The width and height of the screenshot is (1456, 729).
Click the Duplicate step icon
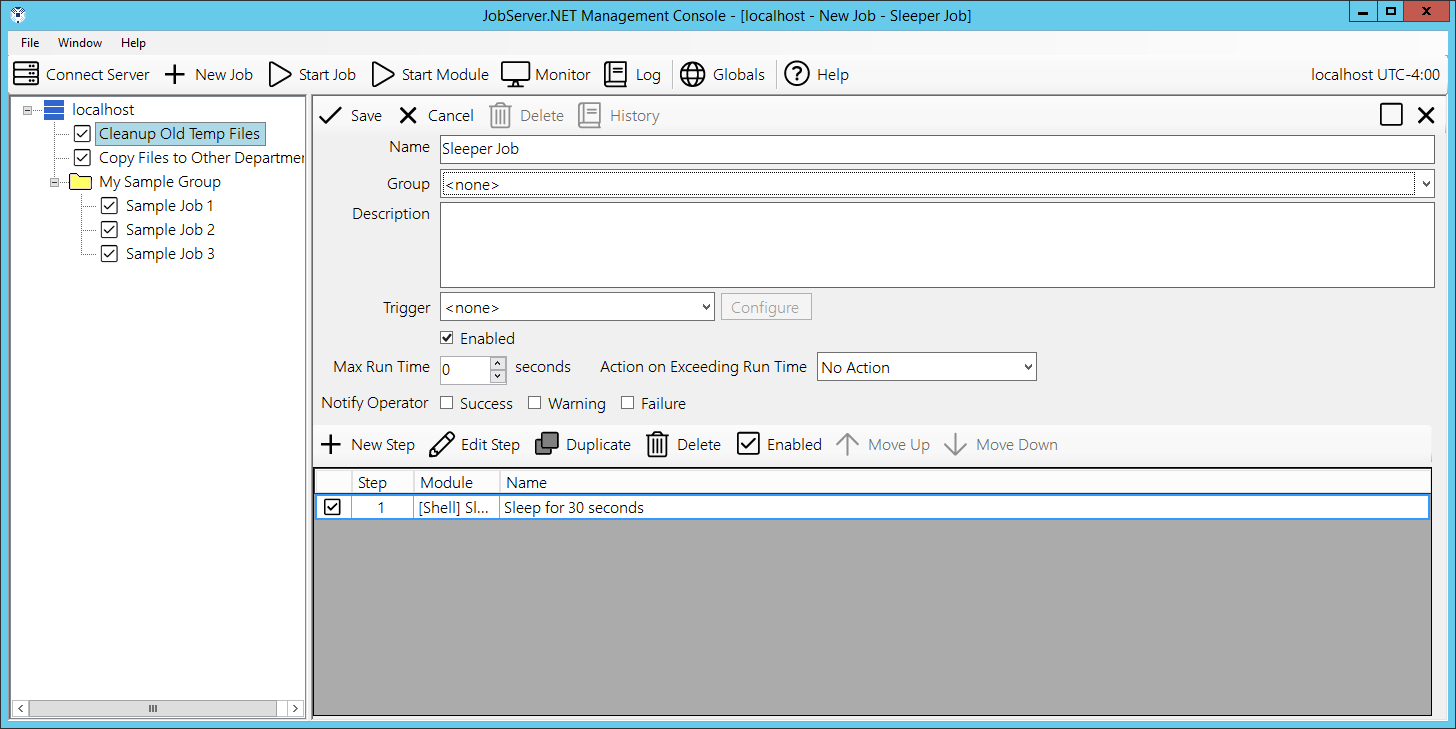547,444
